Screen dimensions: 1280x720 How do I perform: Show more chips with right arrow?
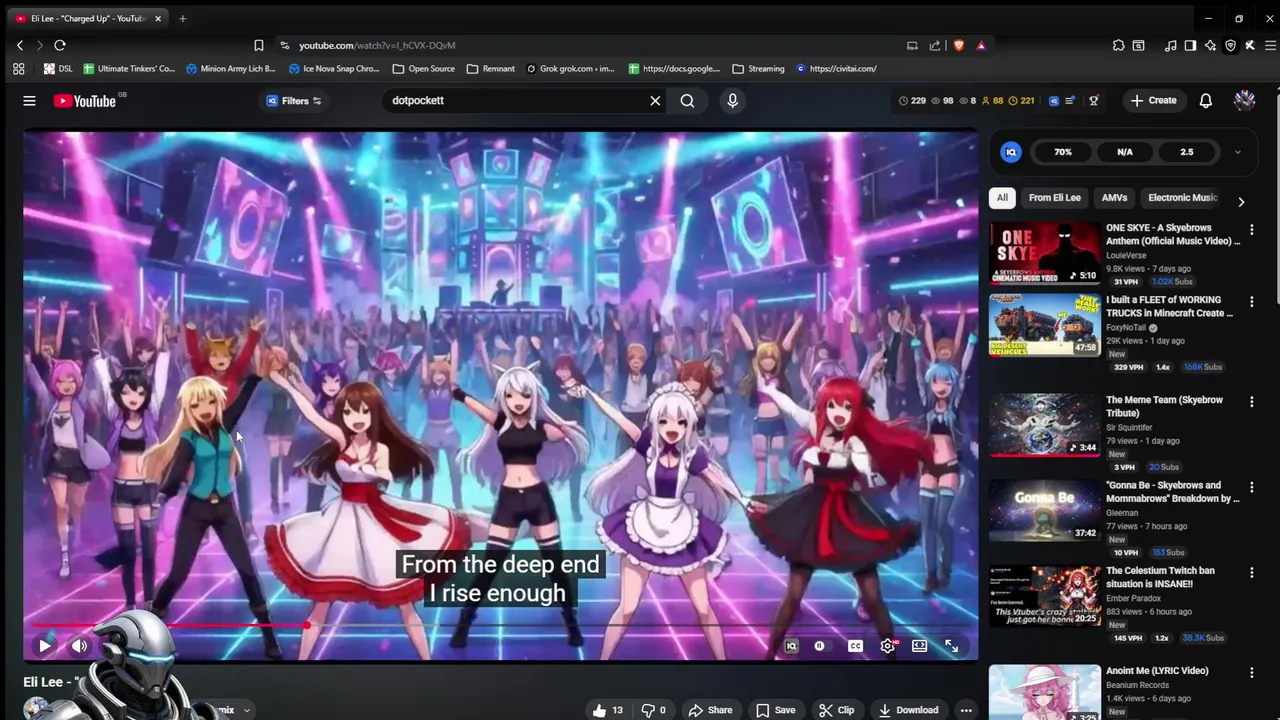point(1241,202)
